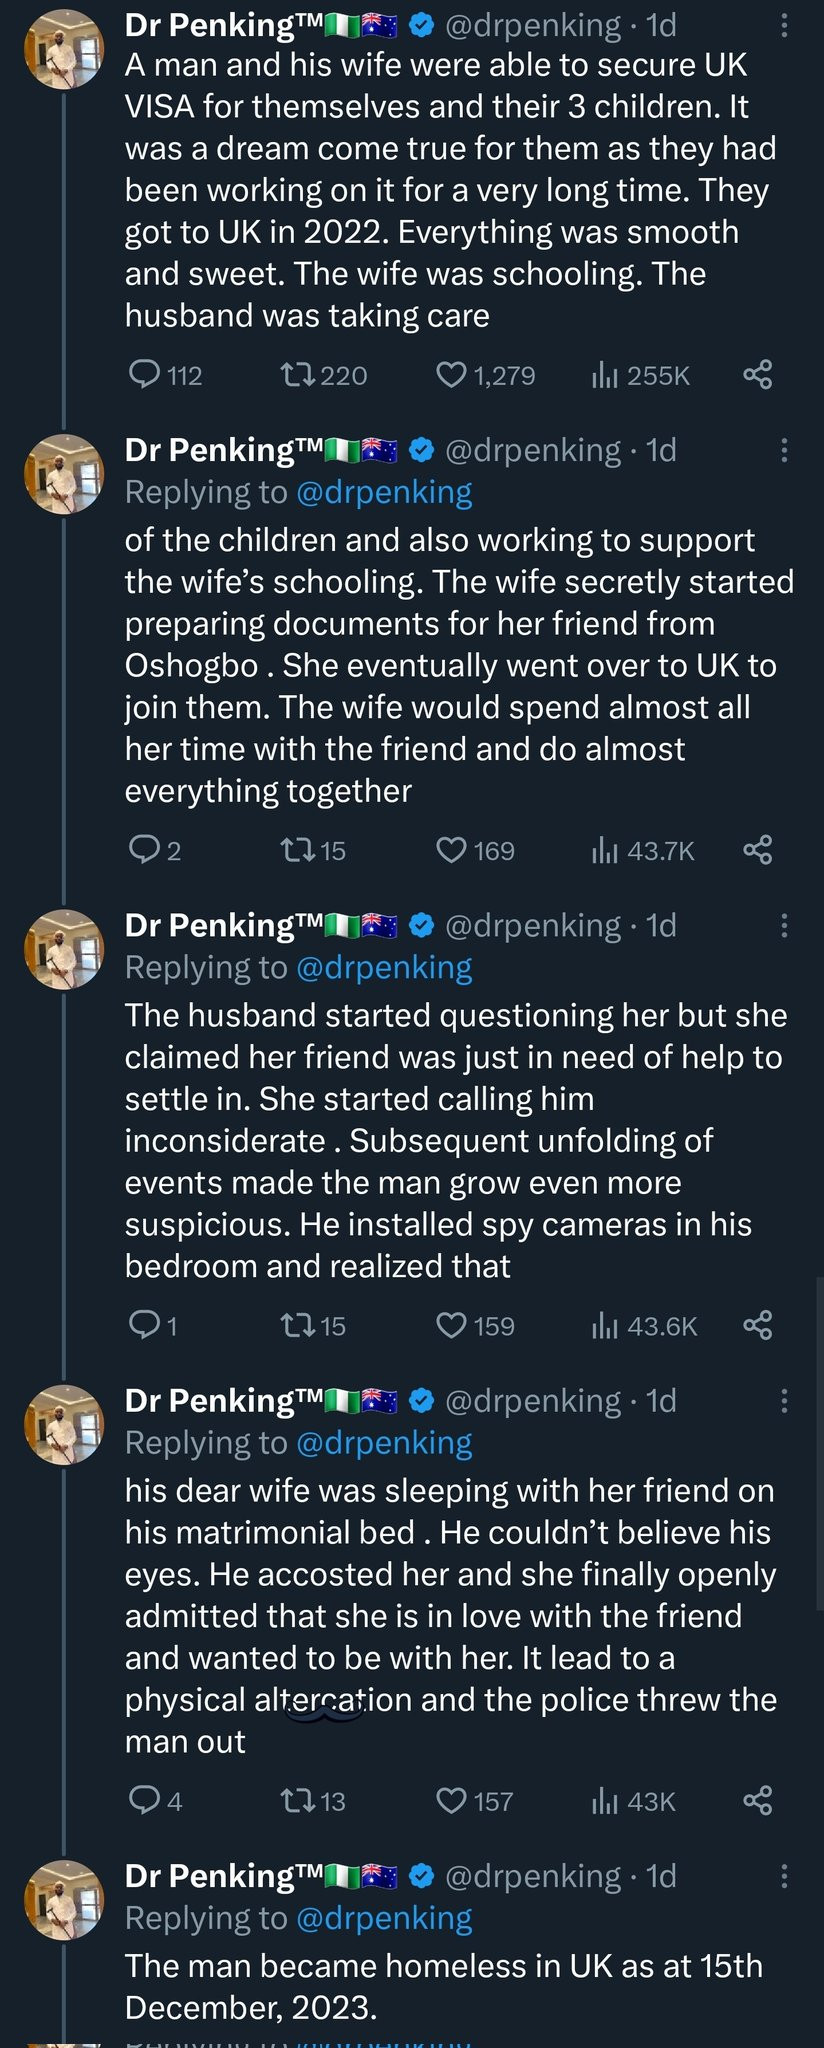The width and height of the screenshot is (824, 2048).
Task: Share the tweet with 43.6K views
Action: pos(758,1325)
